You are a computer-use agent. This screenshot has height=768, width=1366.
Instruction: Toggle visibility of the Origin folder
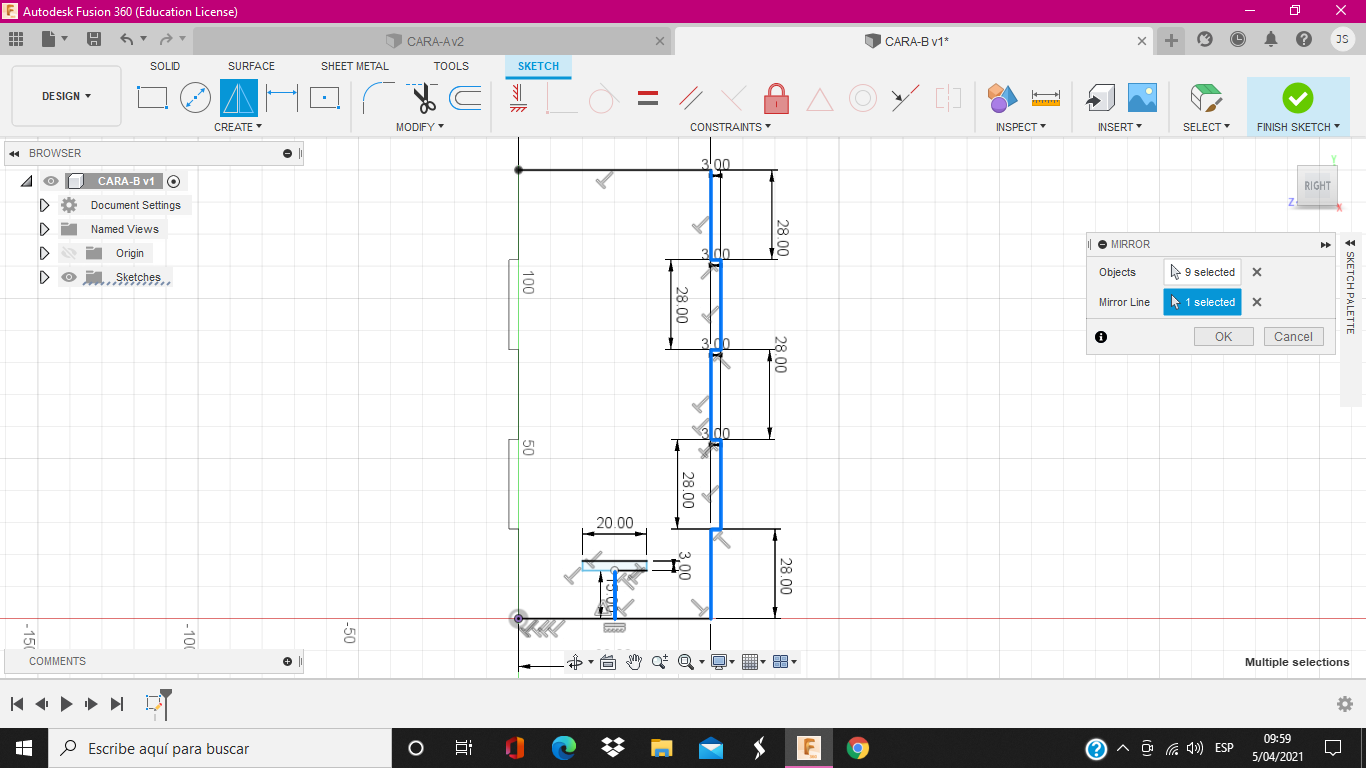69,253
